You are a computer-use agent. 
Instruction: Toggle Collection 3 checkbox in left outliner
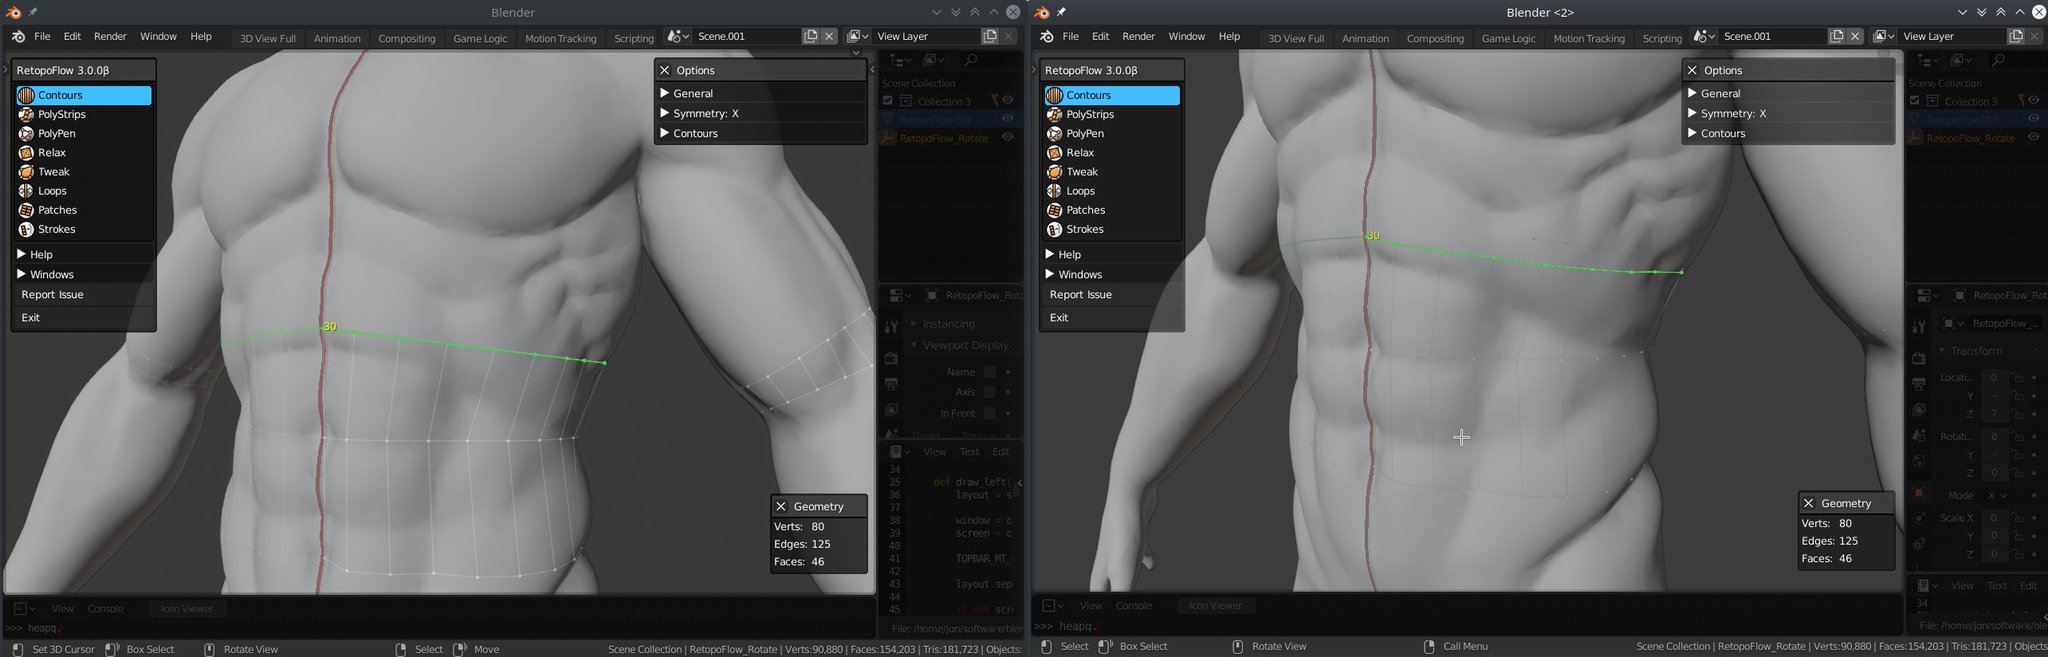click(888, 101)
